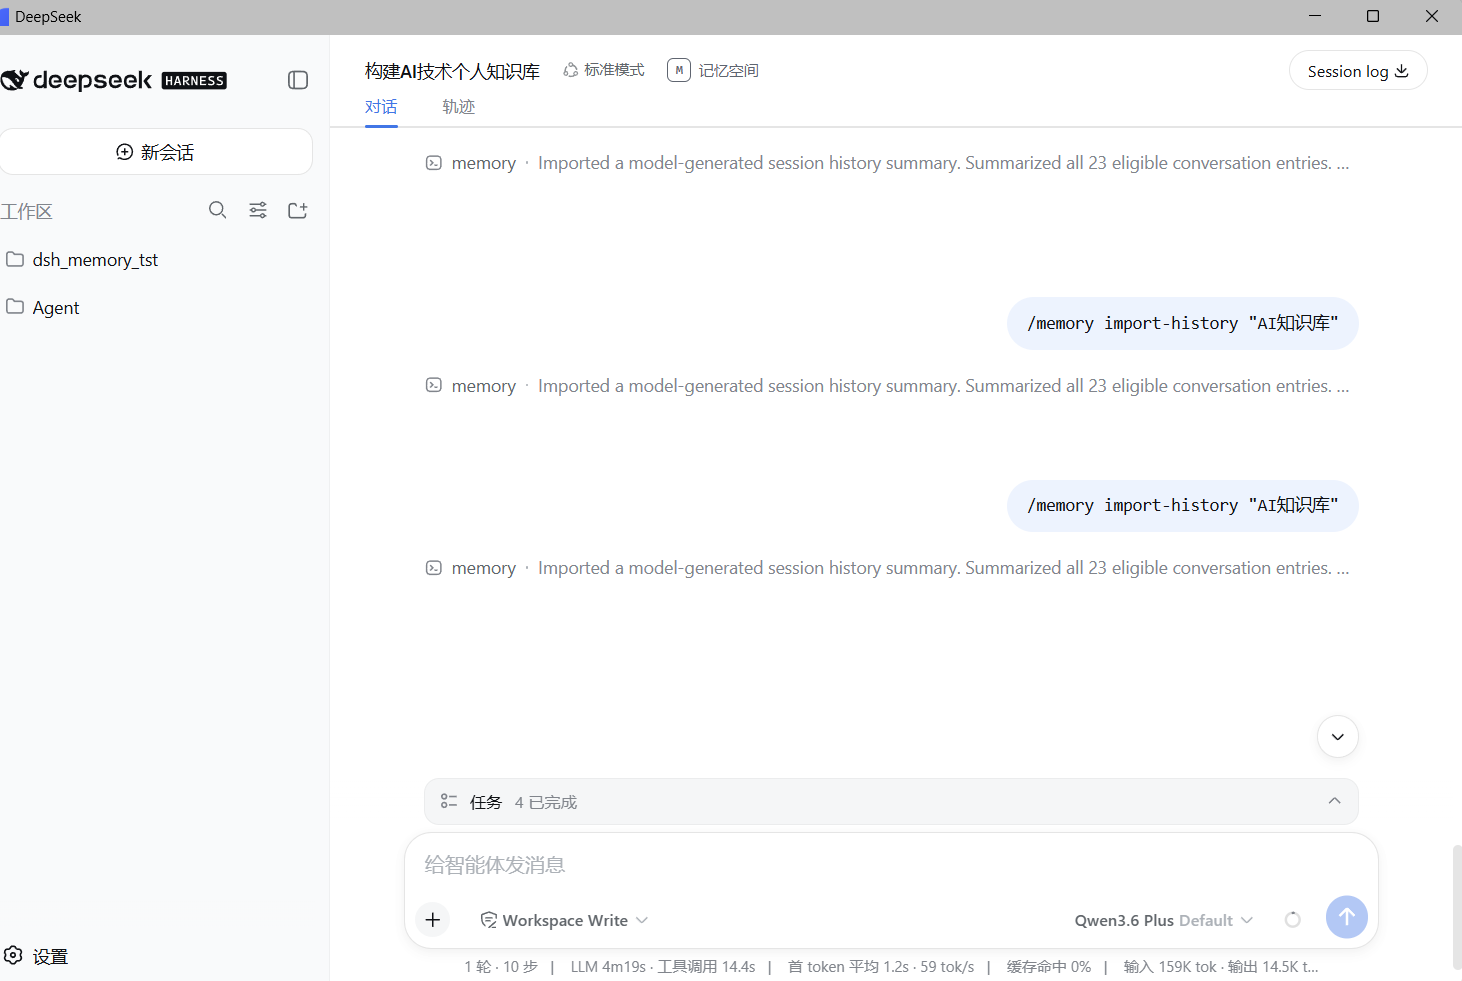Switch to the 对话 tab
The height and width of the screenshot is (981, 1462).
[x=381, y=107]
